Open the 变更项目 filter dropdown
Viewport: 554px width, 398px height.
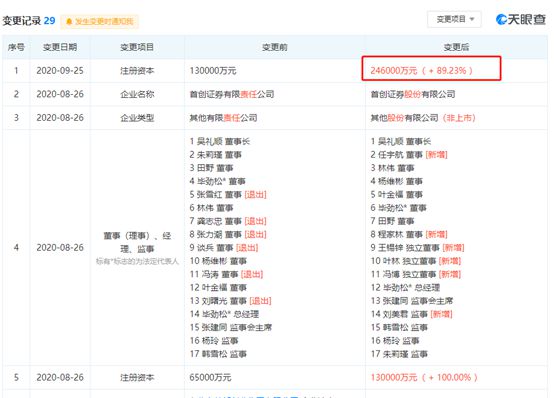pos(454,19)
